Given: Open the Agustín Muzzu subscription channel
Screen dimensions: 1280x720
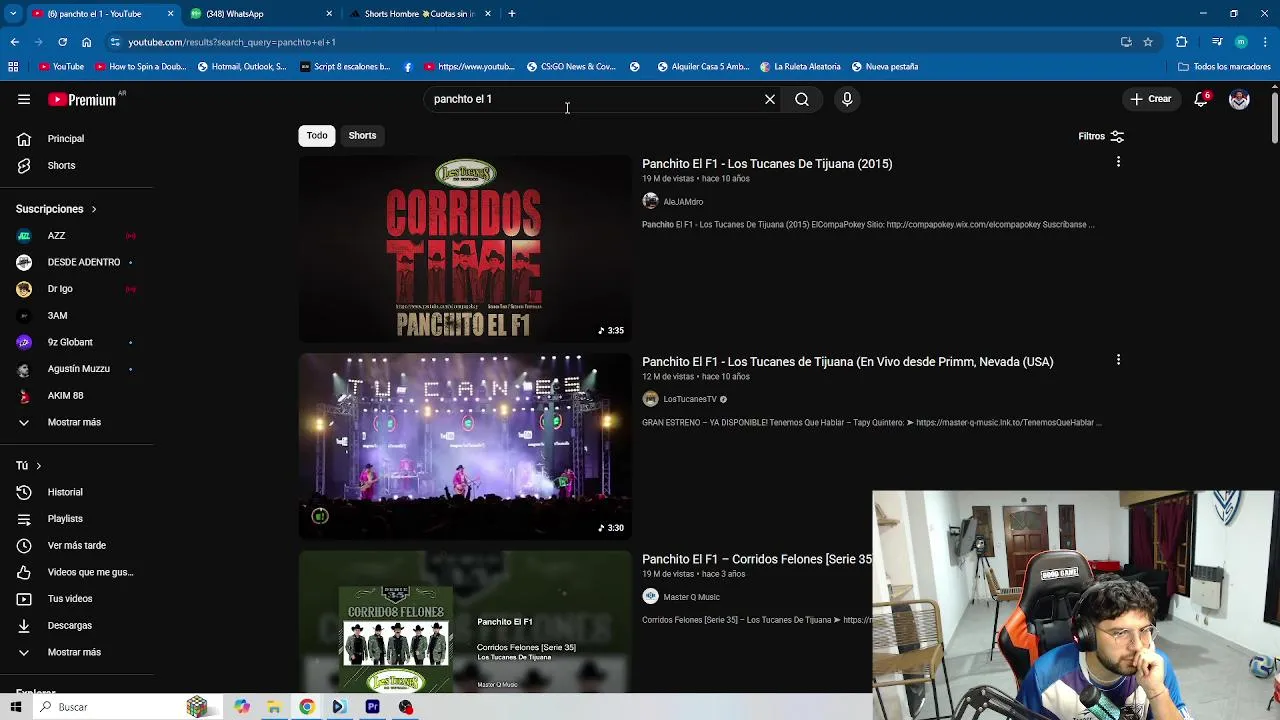Looking at the screenshot, I should [x=77, y=369].
